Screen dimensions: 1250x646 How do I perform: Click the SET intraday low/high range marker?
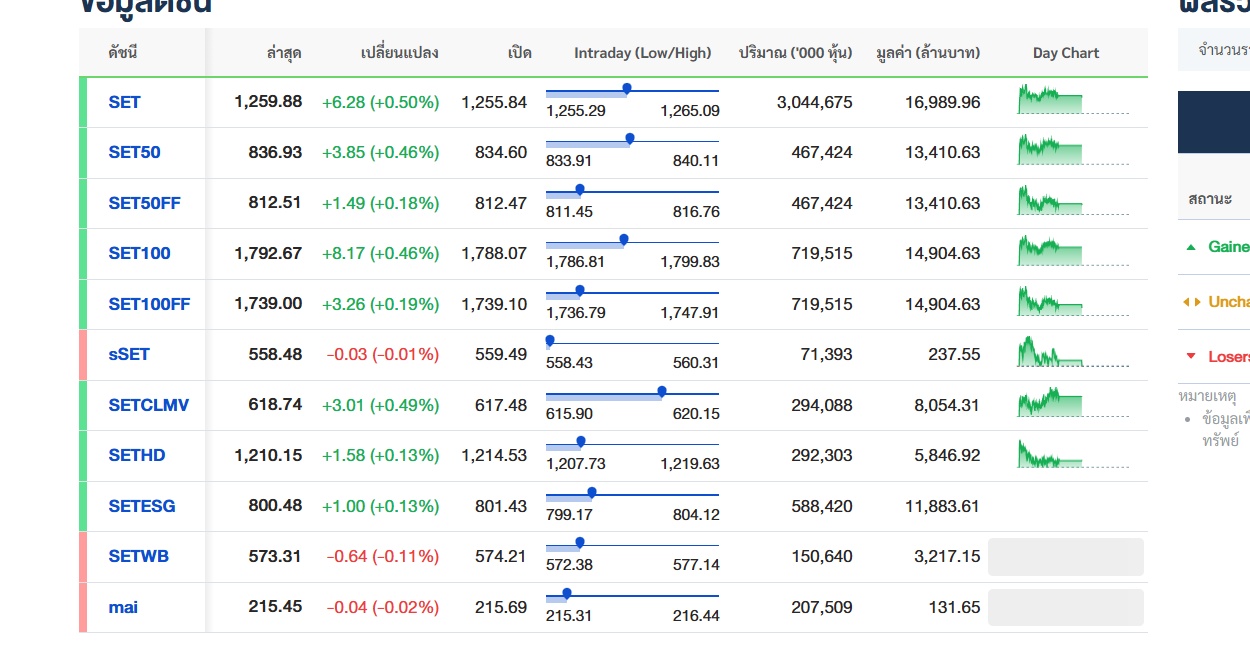click(627, 89)
